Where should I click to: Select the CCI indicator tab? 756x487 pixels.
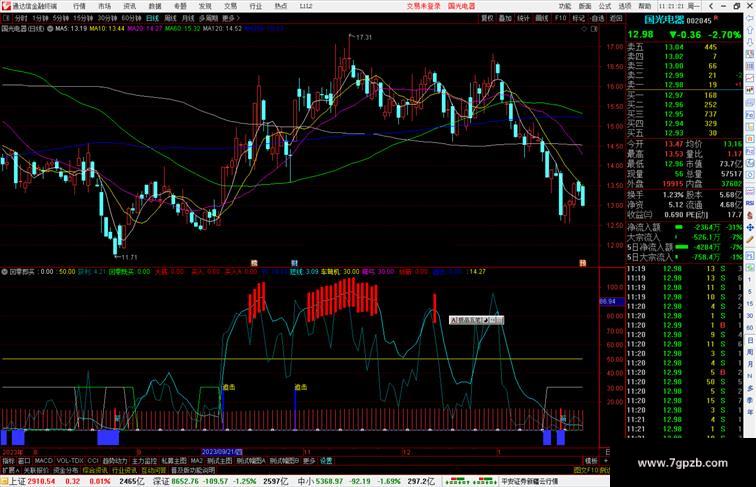pyautogui.click(x=93, y=461)
